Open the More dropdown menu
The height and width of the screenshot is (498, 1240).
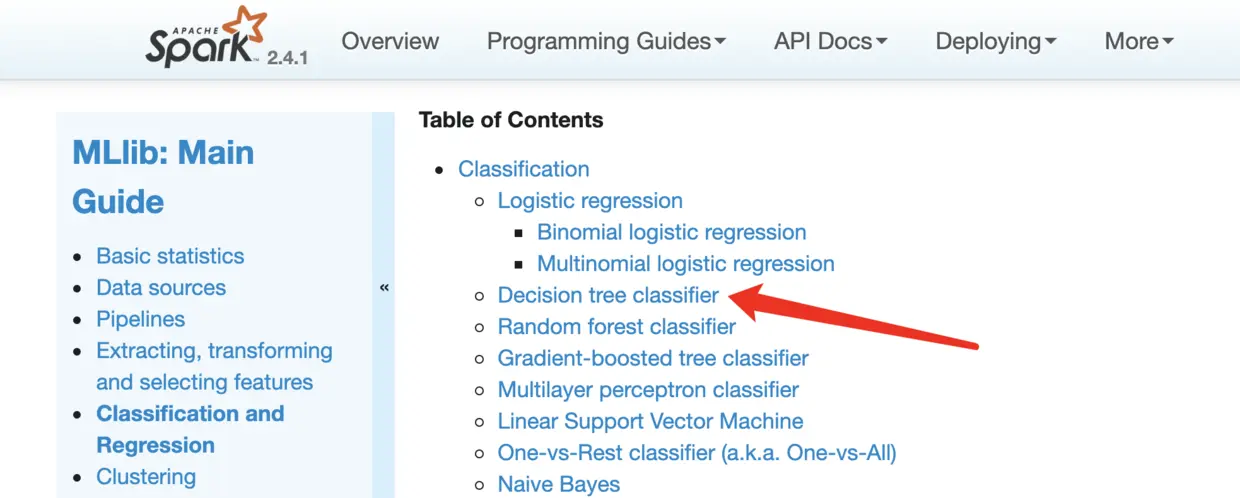(x=1138, y=41)
